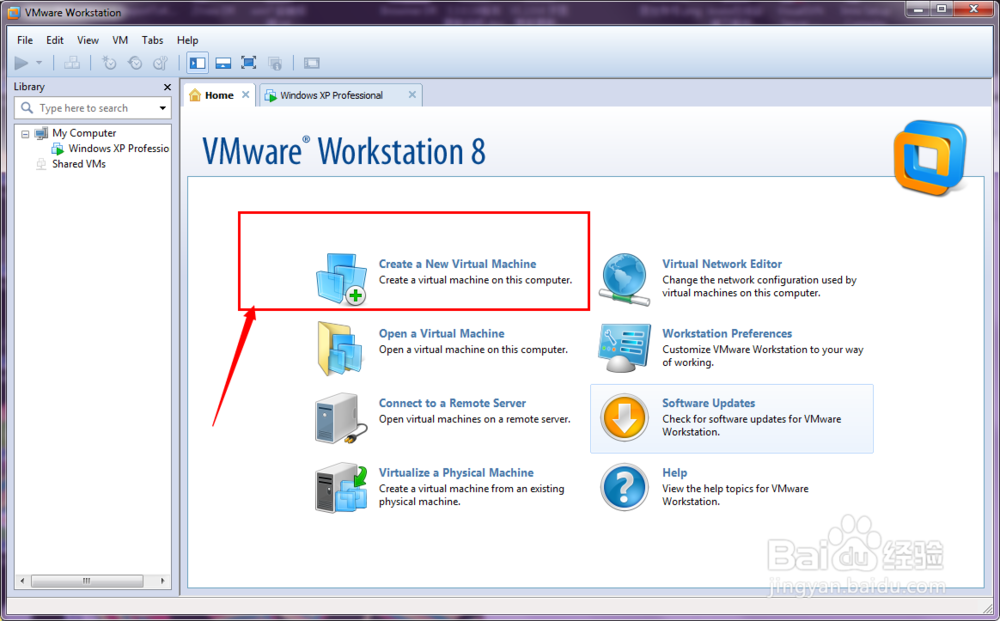Click the Create a New Virtual Machine icon
The height and width of the screenshot is (621, 1000).
point(341,279)
